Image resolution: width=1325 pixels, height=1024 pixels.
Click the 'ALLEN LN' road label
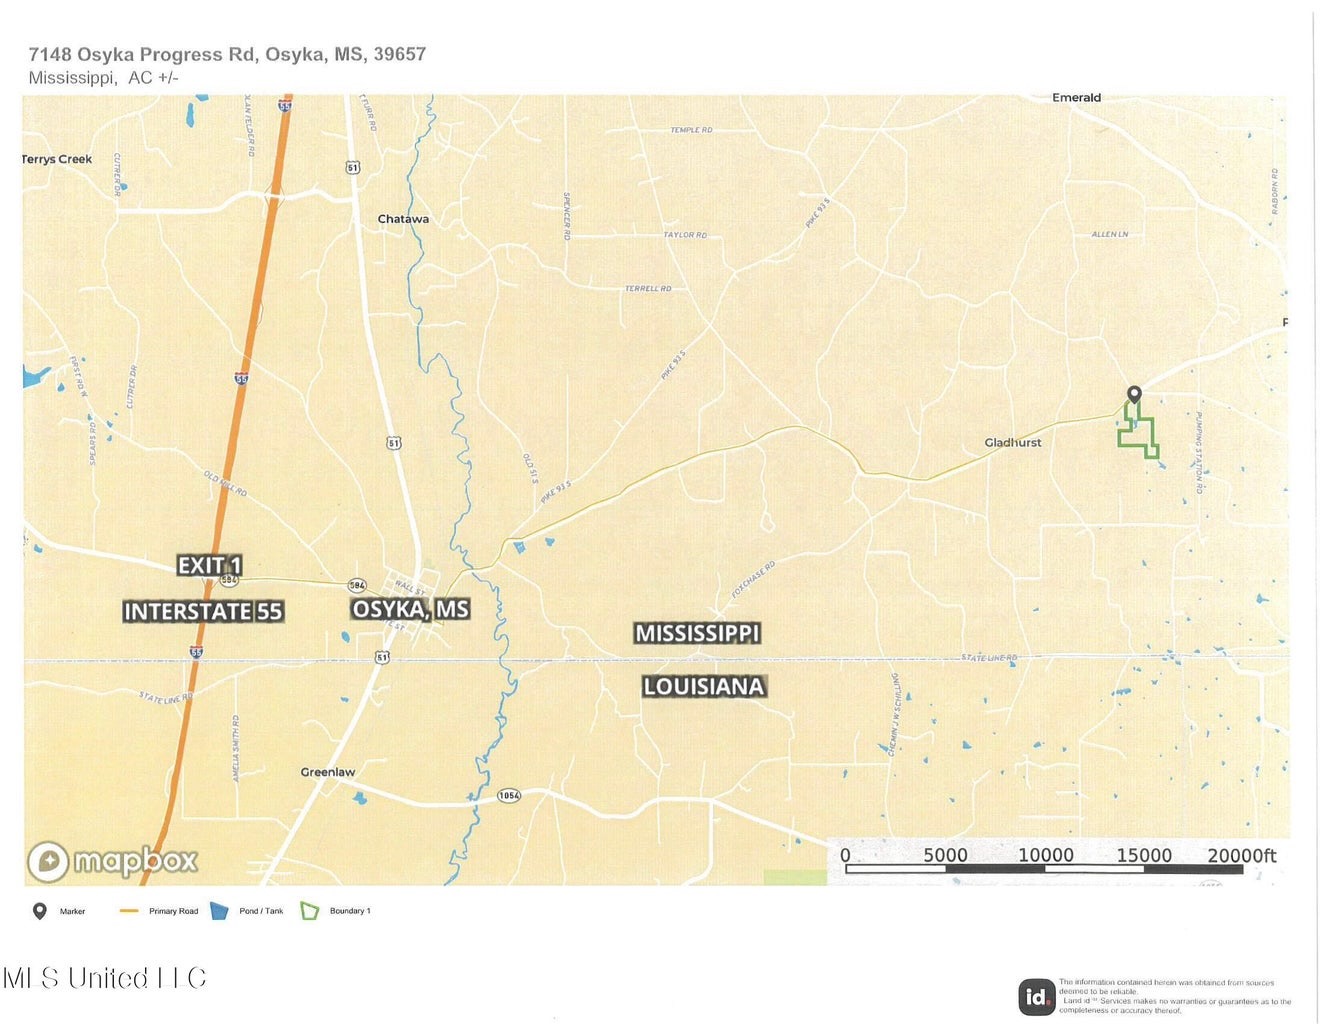click(x=1110, y=234)
